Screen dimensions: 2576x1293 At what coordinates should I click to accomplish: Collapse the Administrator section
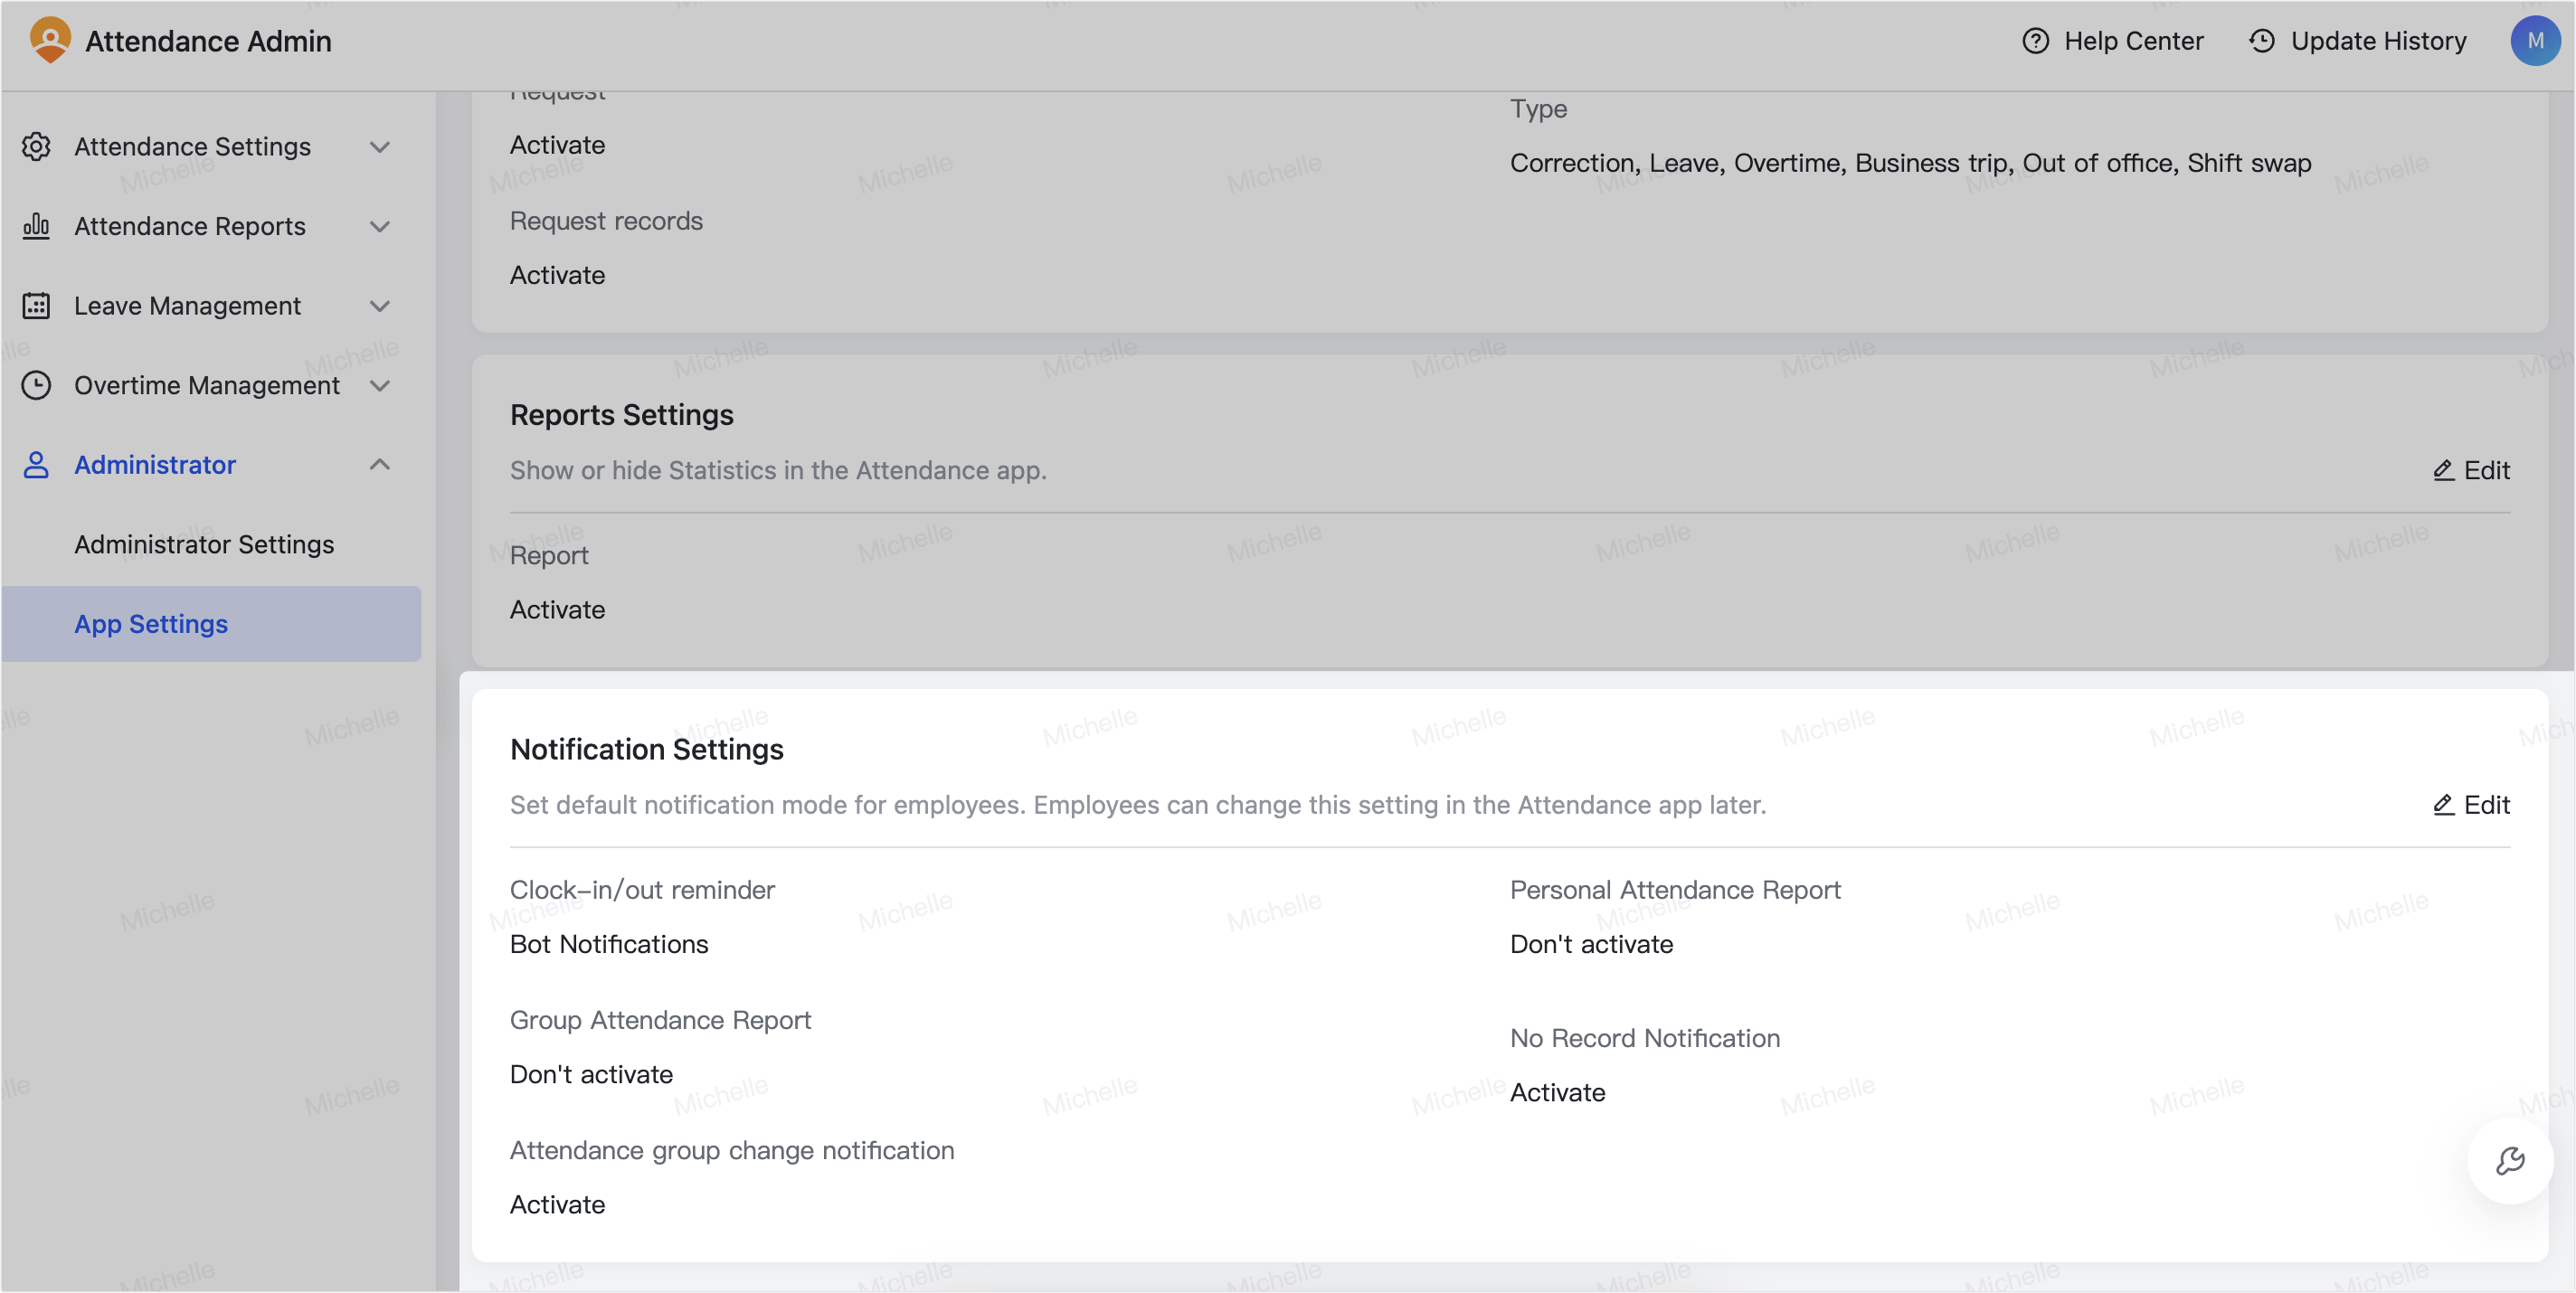pyautogui.click(x=379, y=464)
